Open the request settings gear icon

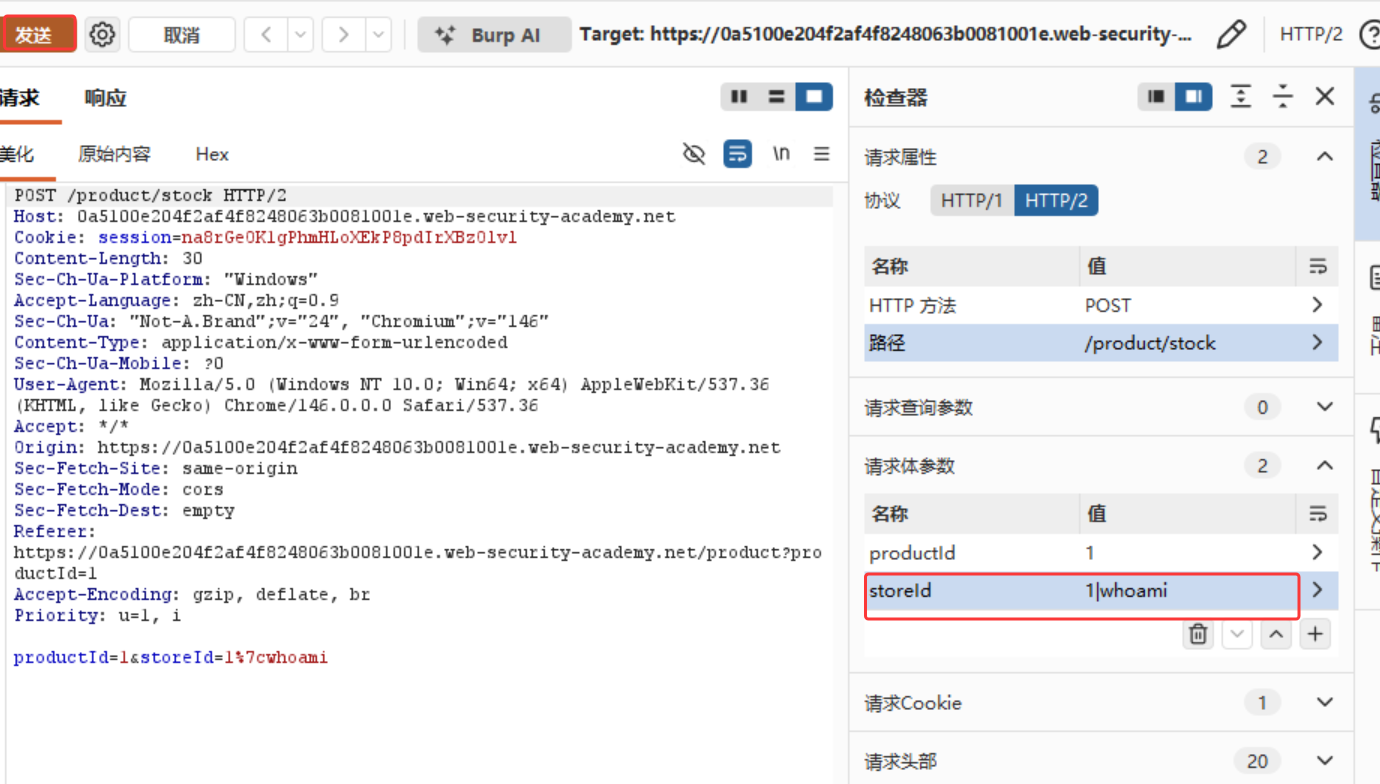(102, 35)
